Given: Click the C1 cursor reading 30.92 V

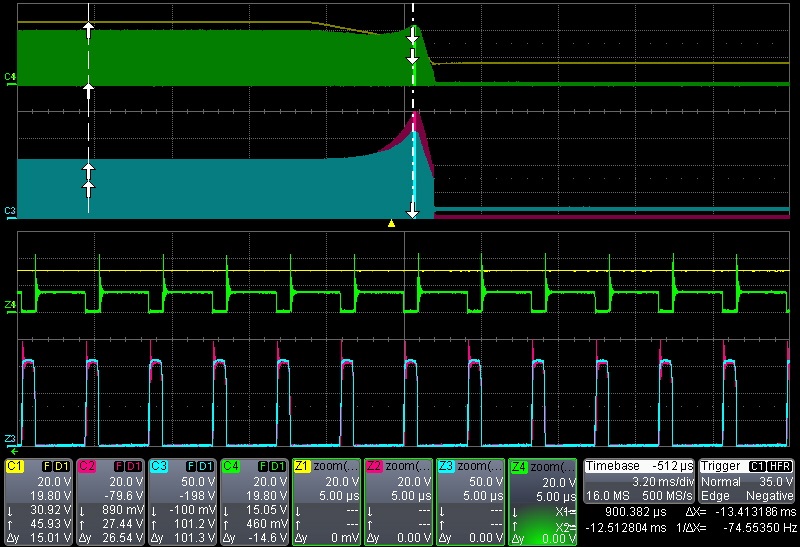Looking at the screenshot, I should click(51, 510).
